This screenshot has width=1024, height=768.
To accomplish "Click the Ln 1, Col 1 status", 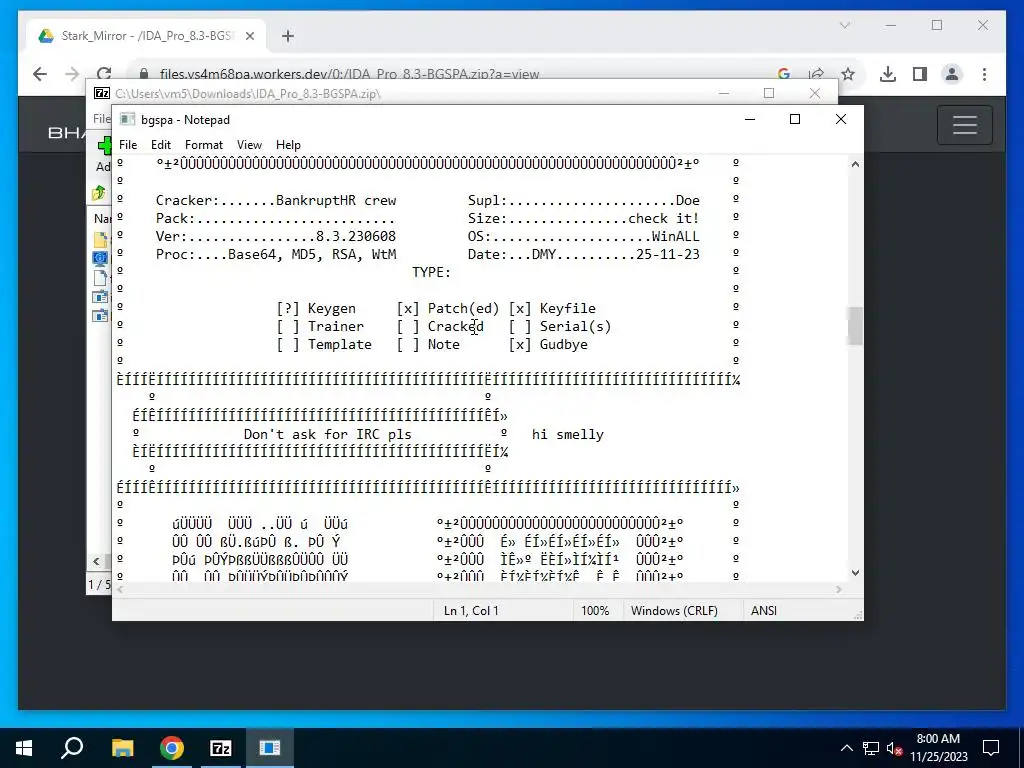I will click(471, 611).
